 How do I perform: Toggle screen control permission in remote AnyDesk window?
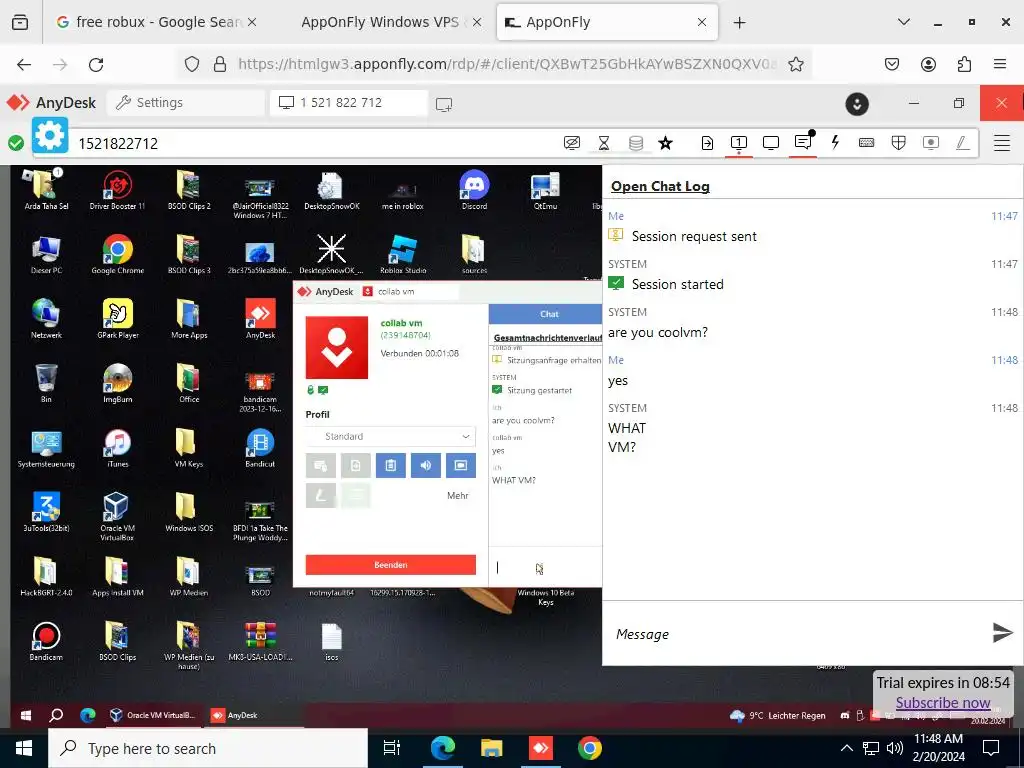(460, 466)
